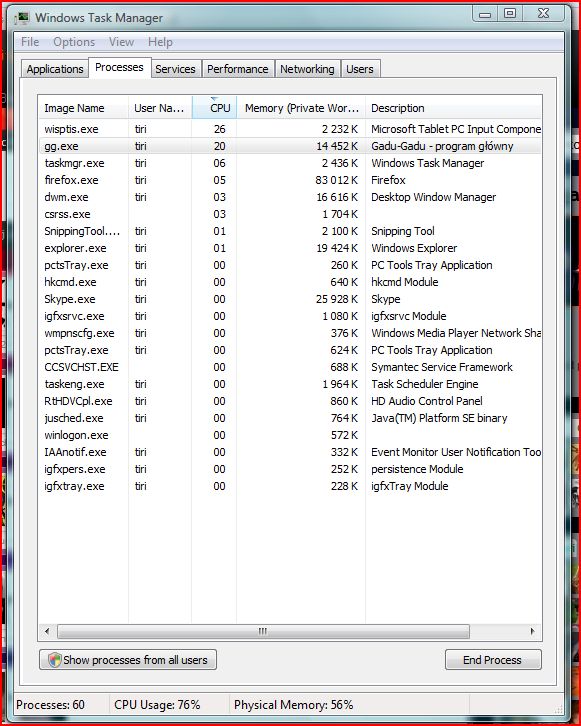This screenshot has width=581, height=726.
Task: Switch to the Services tab
Action: [x=175, y=69]
